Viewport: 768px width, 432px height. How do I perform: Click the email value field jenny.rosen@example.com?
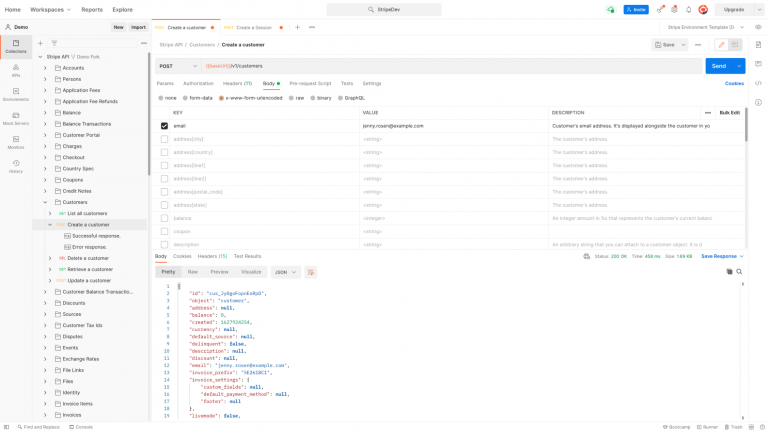pyautogui.click(x=454, y=126)
